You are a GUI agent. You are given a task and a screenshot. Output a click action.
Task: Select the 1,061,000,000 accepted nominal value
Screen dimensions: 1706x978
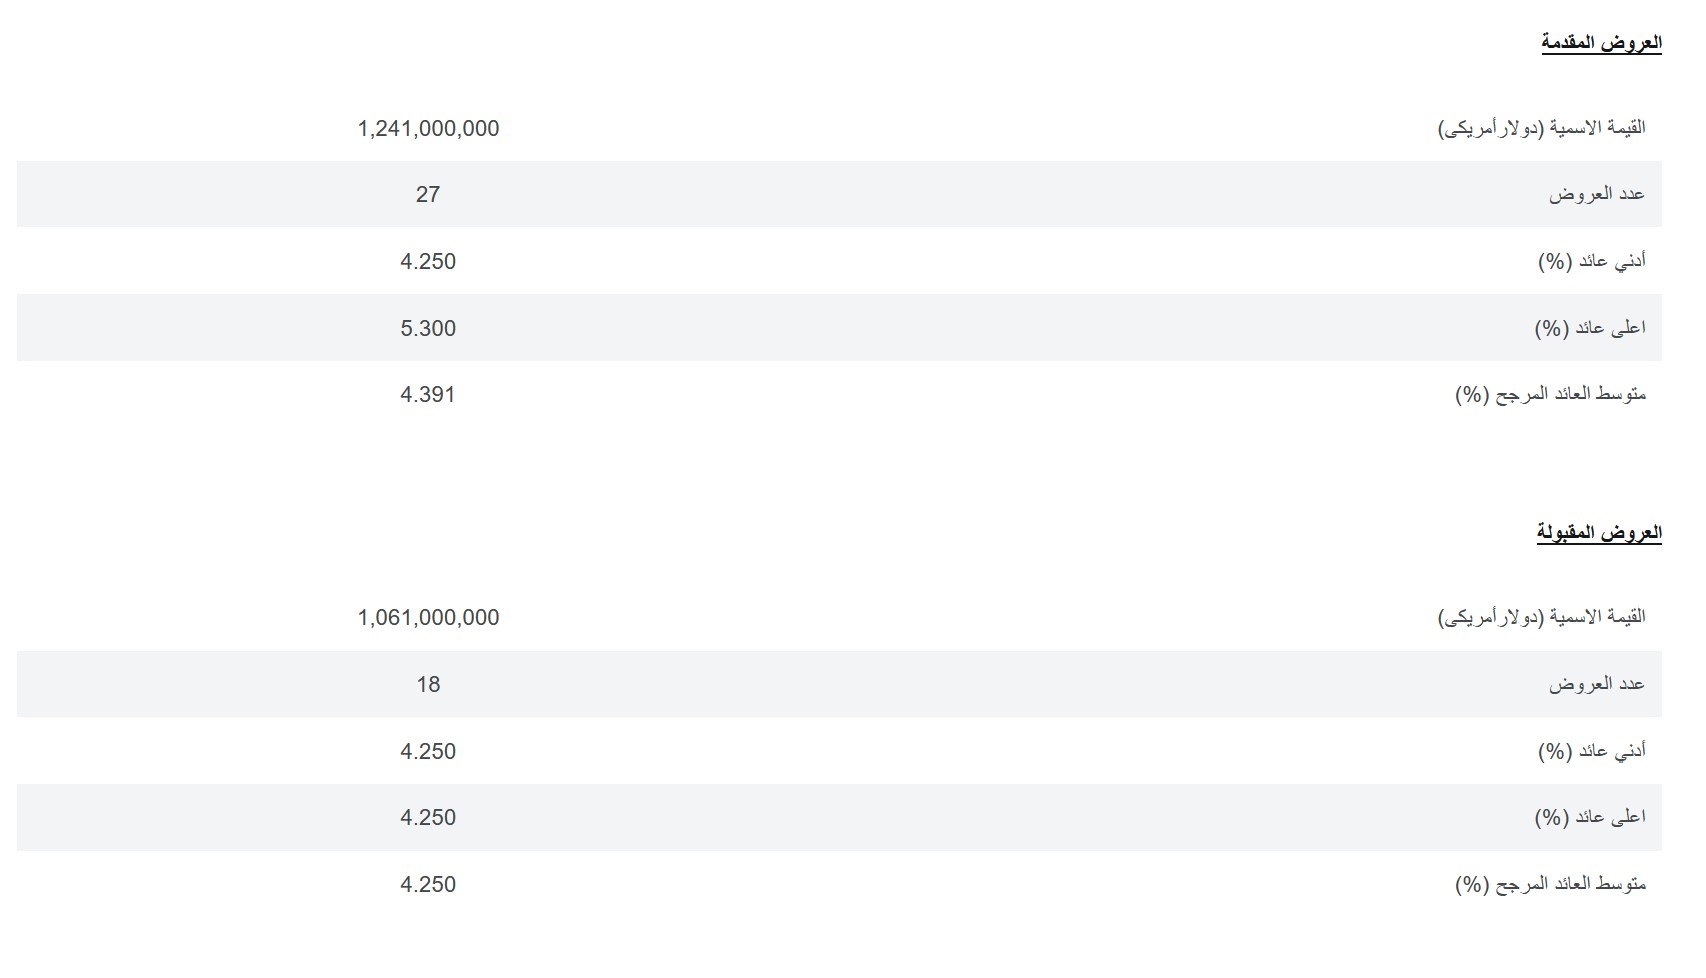coord(428,618)
